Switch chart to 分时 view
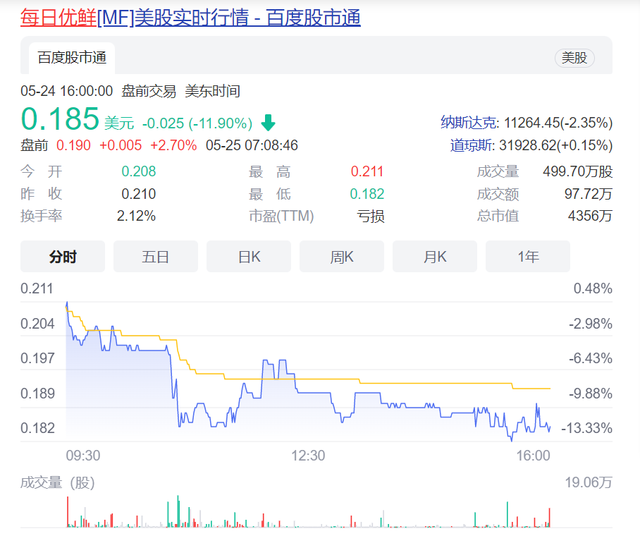640x536 pixels. 62,256
